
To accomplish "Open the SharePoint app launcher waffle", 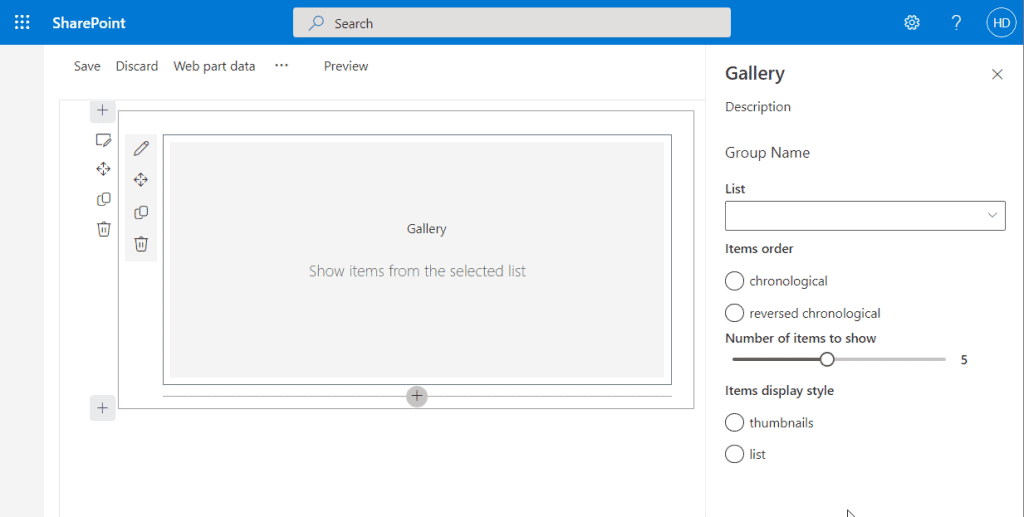I will (x=22, y=23).
